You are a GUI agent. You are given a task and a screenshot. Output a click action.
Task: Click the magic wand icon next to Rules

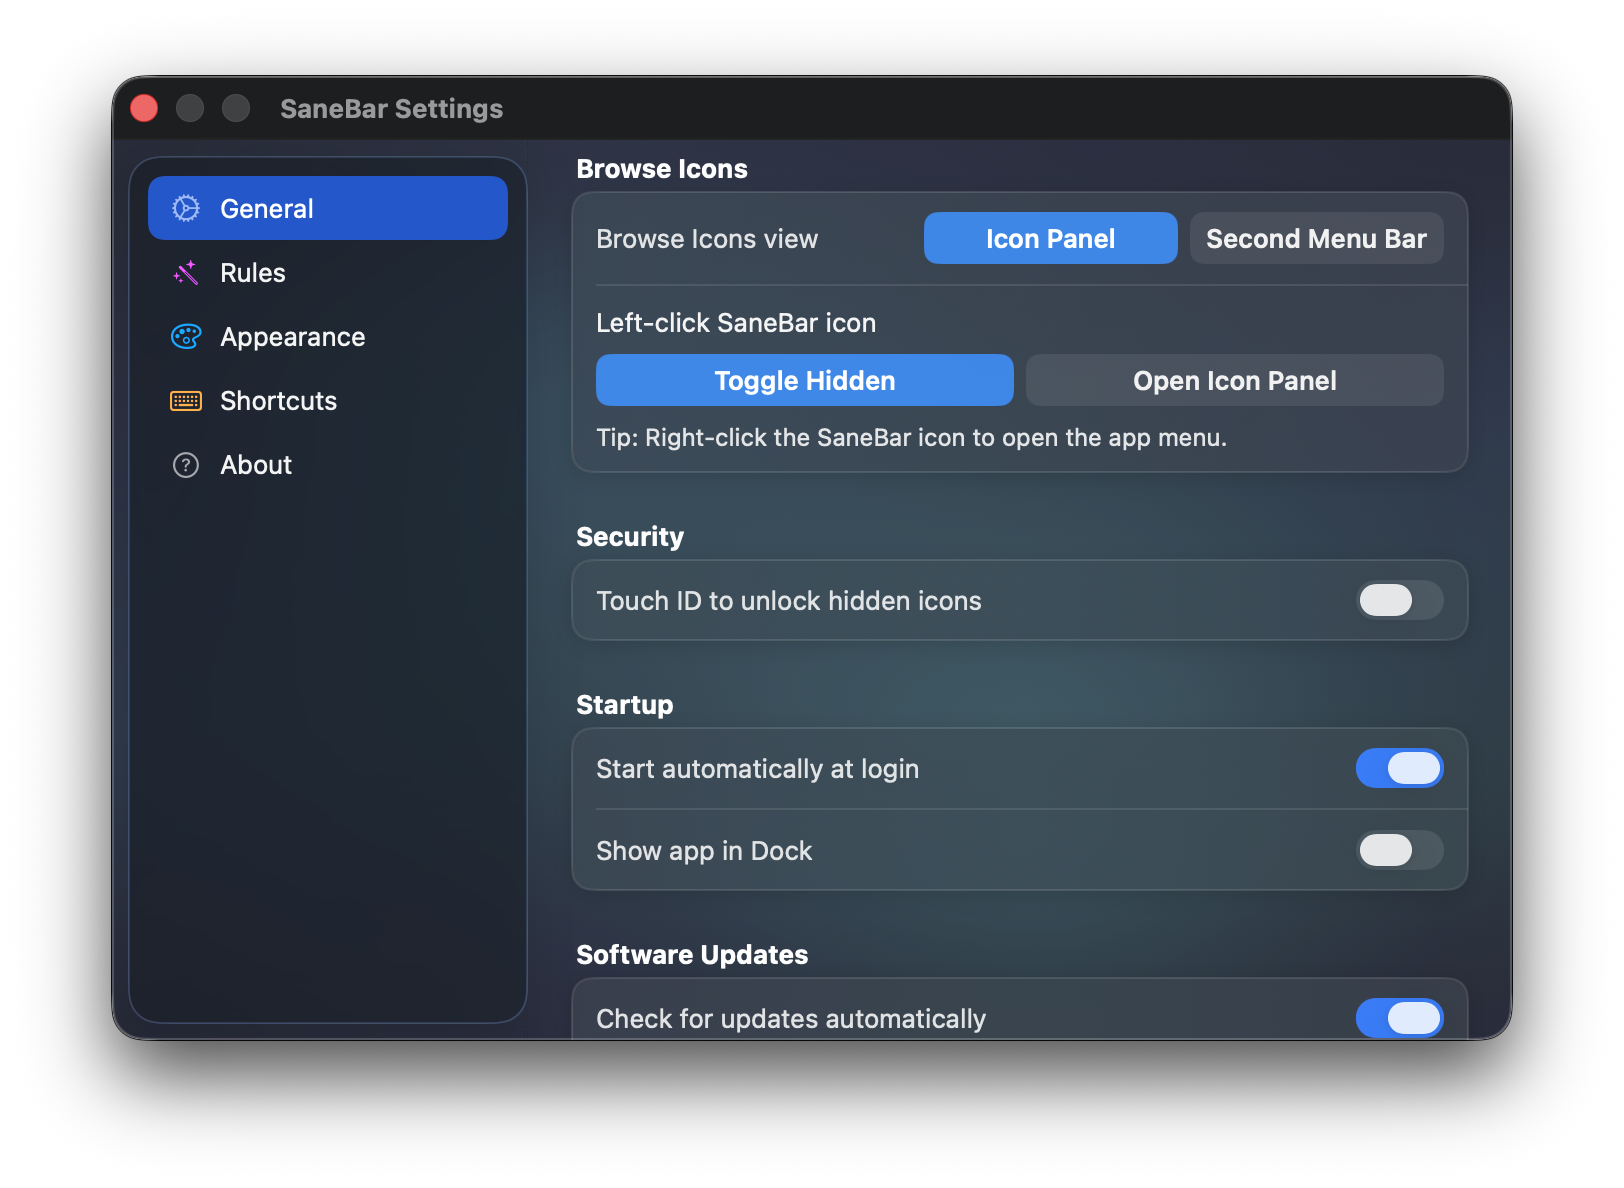(x=185, y=272)
